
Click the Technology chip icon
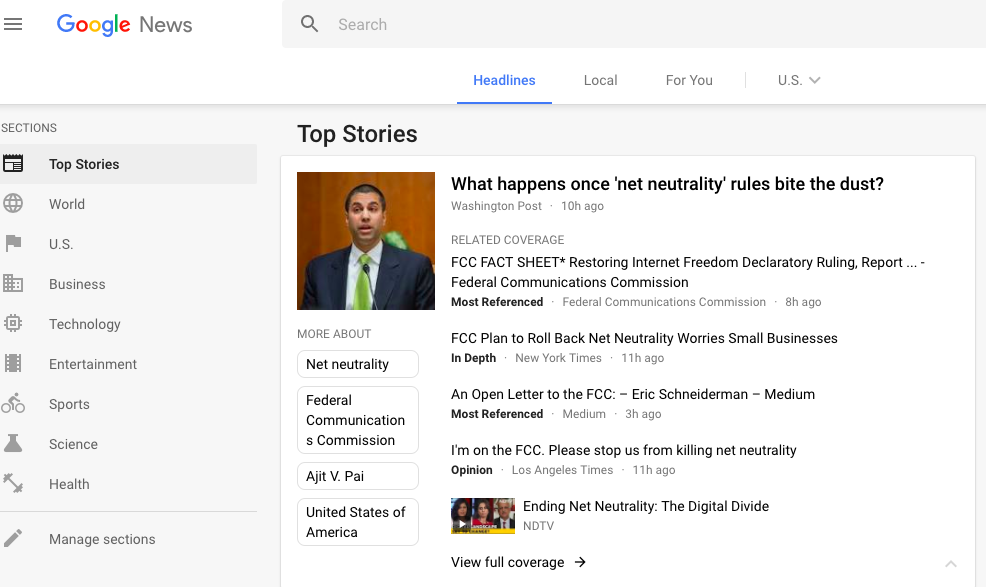[13, 323]
